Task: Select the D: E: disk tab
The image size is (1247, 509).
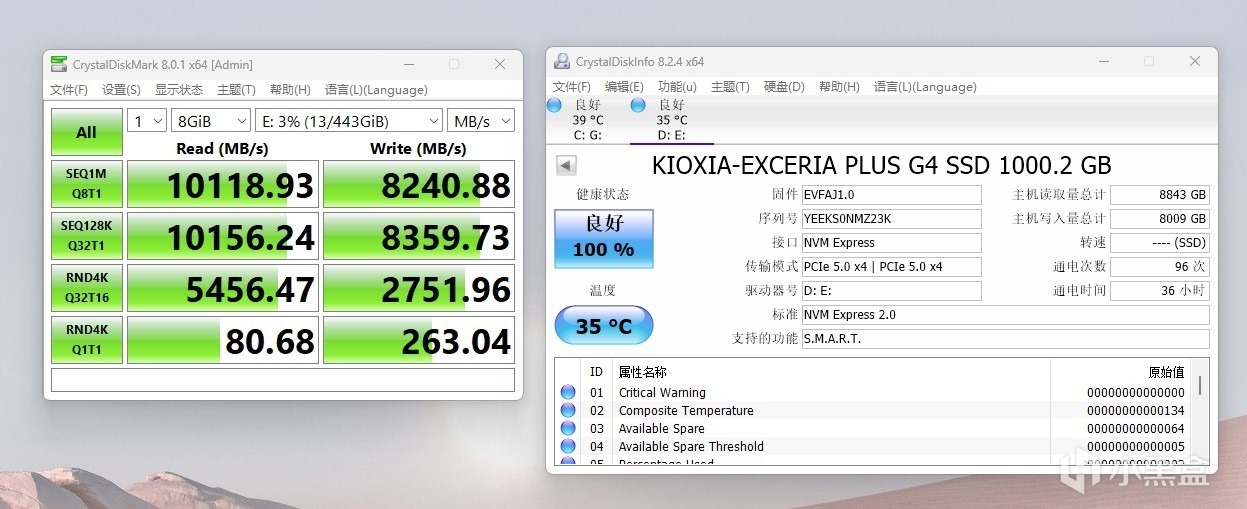Action: [x=671, y=120]
